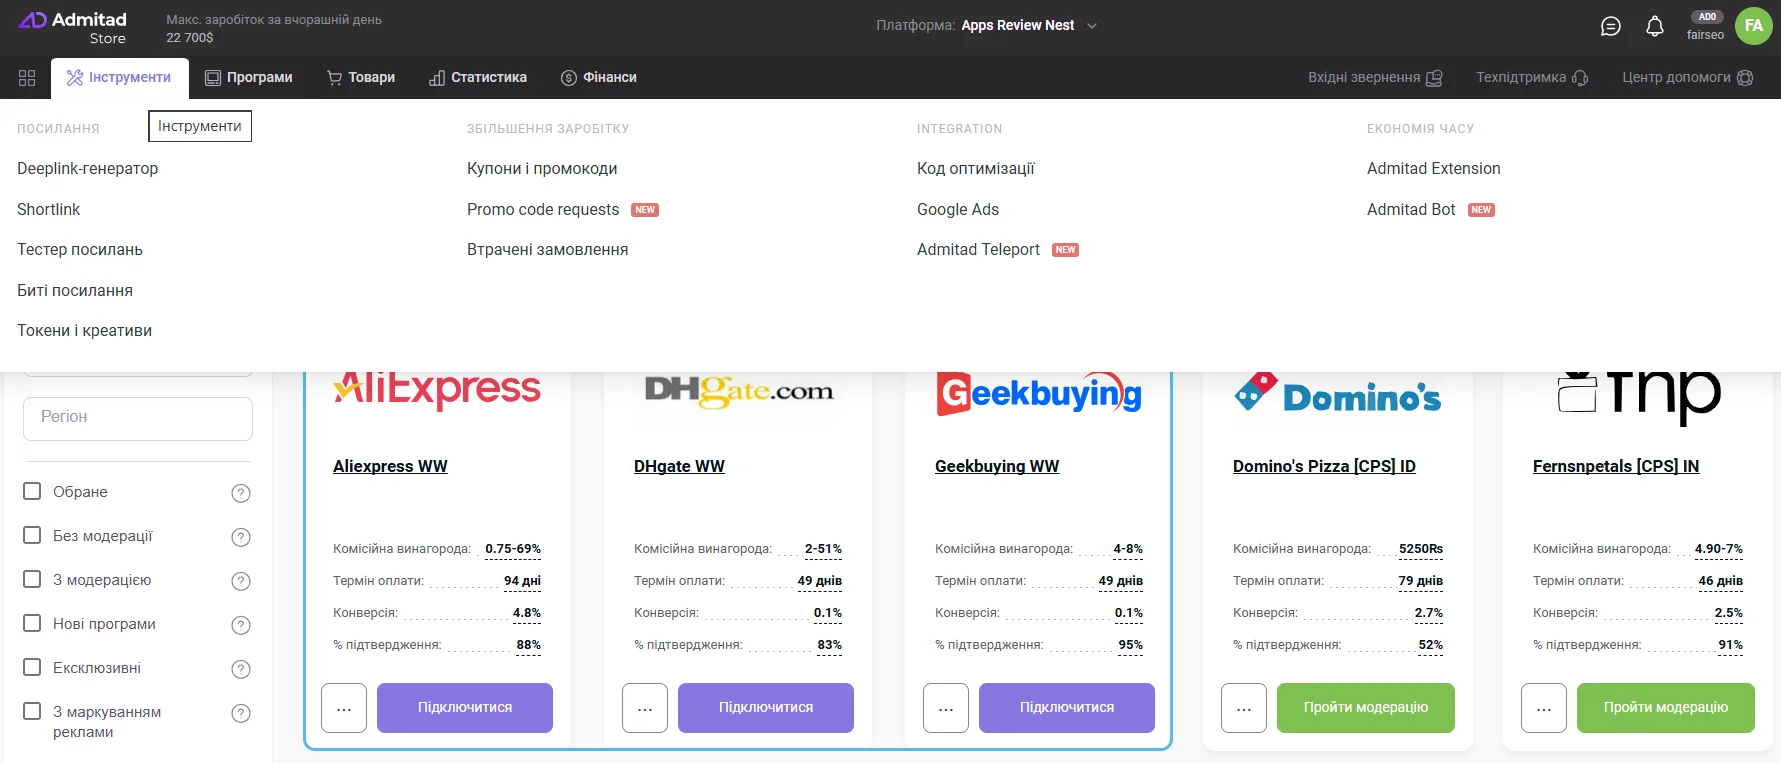Click help icon next to Обране
This screenshot has width=1781, height=763.
pyautogui.click(x=241, y=493)
